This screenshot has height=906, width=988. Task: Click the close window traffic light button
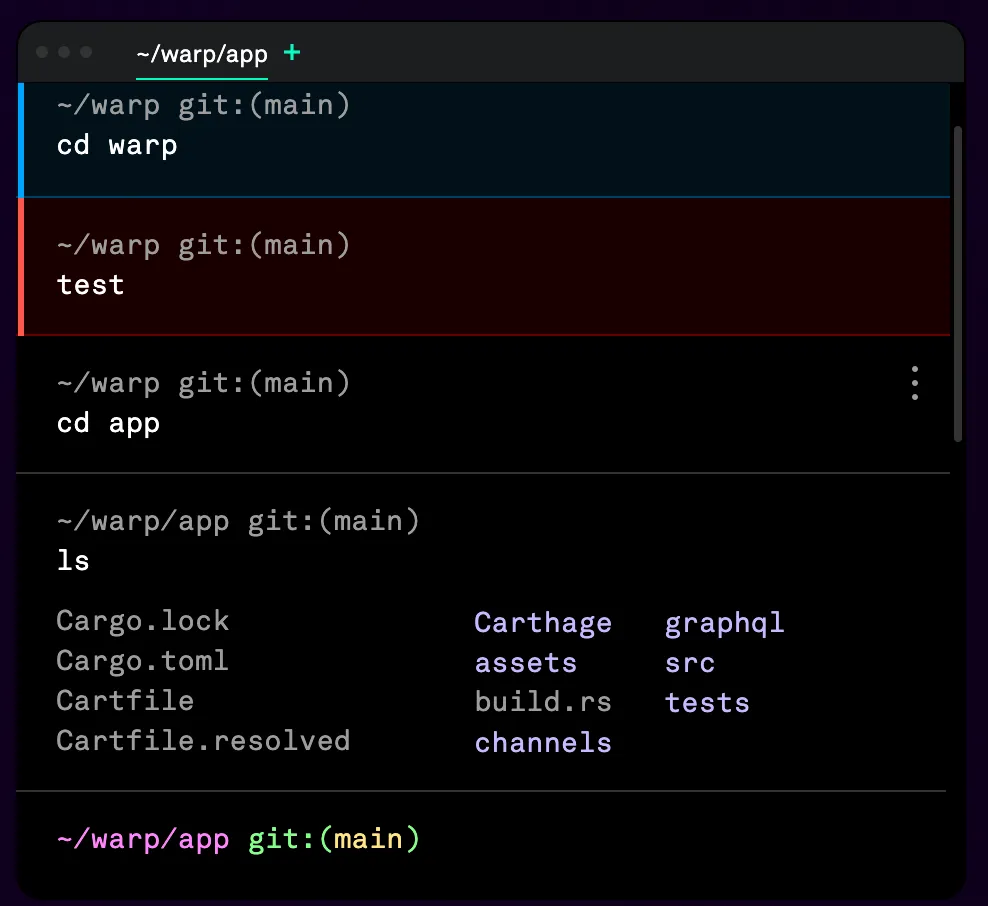[x=42, y=52]
